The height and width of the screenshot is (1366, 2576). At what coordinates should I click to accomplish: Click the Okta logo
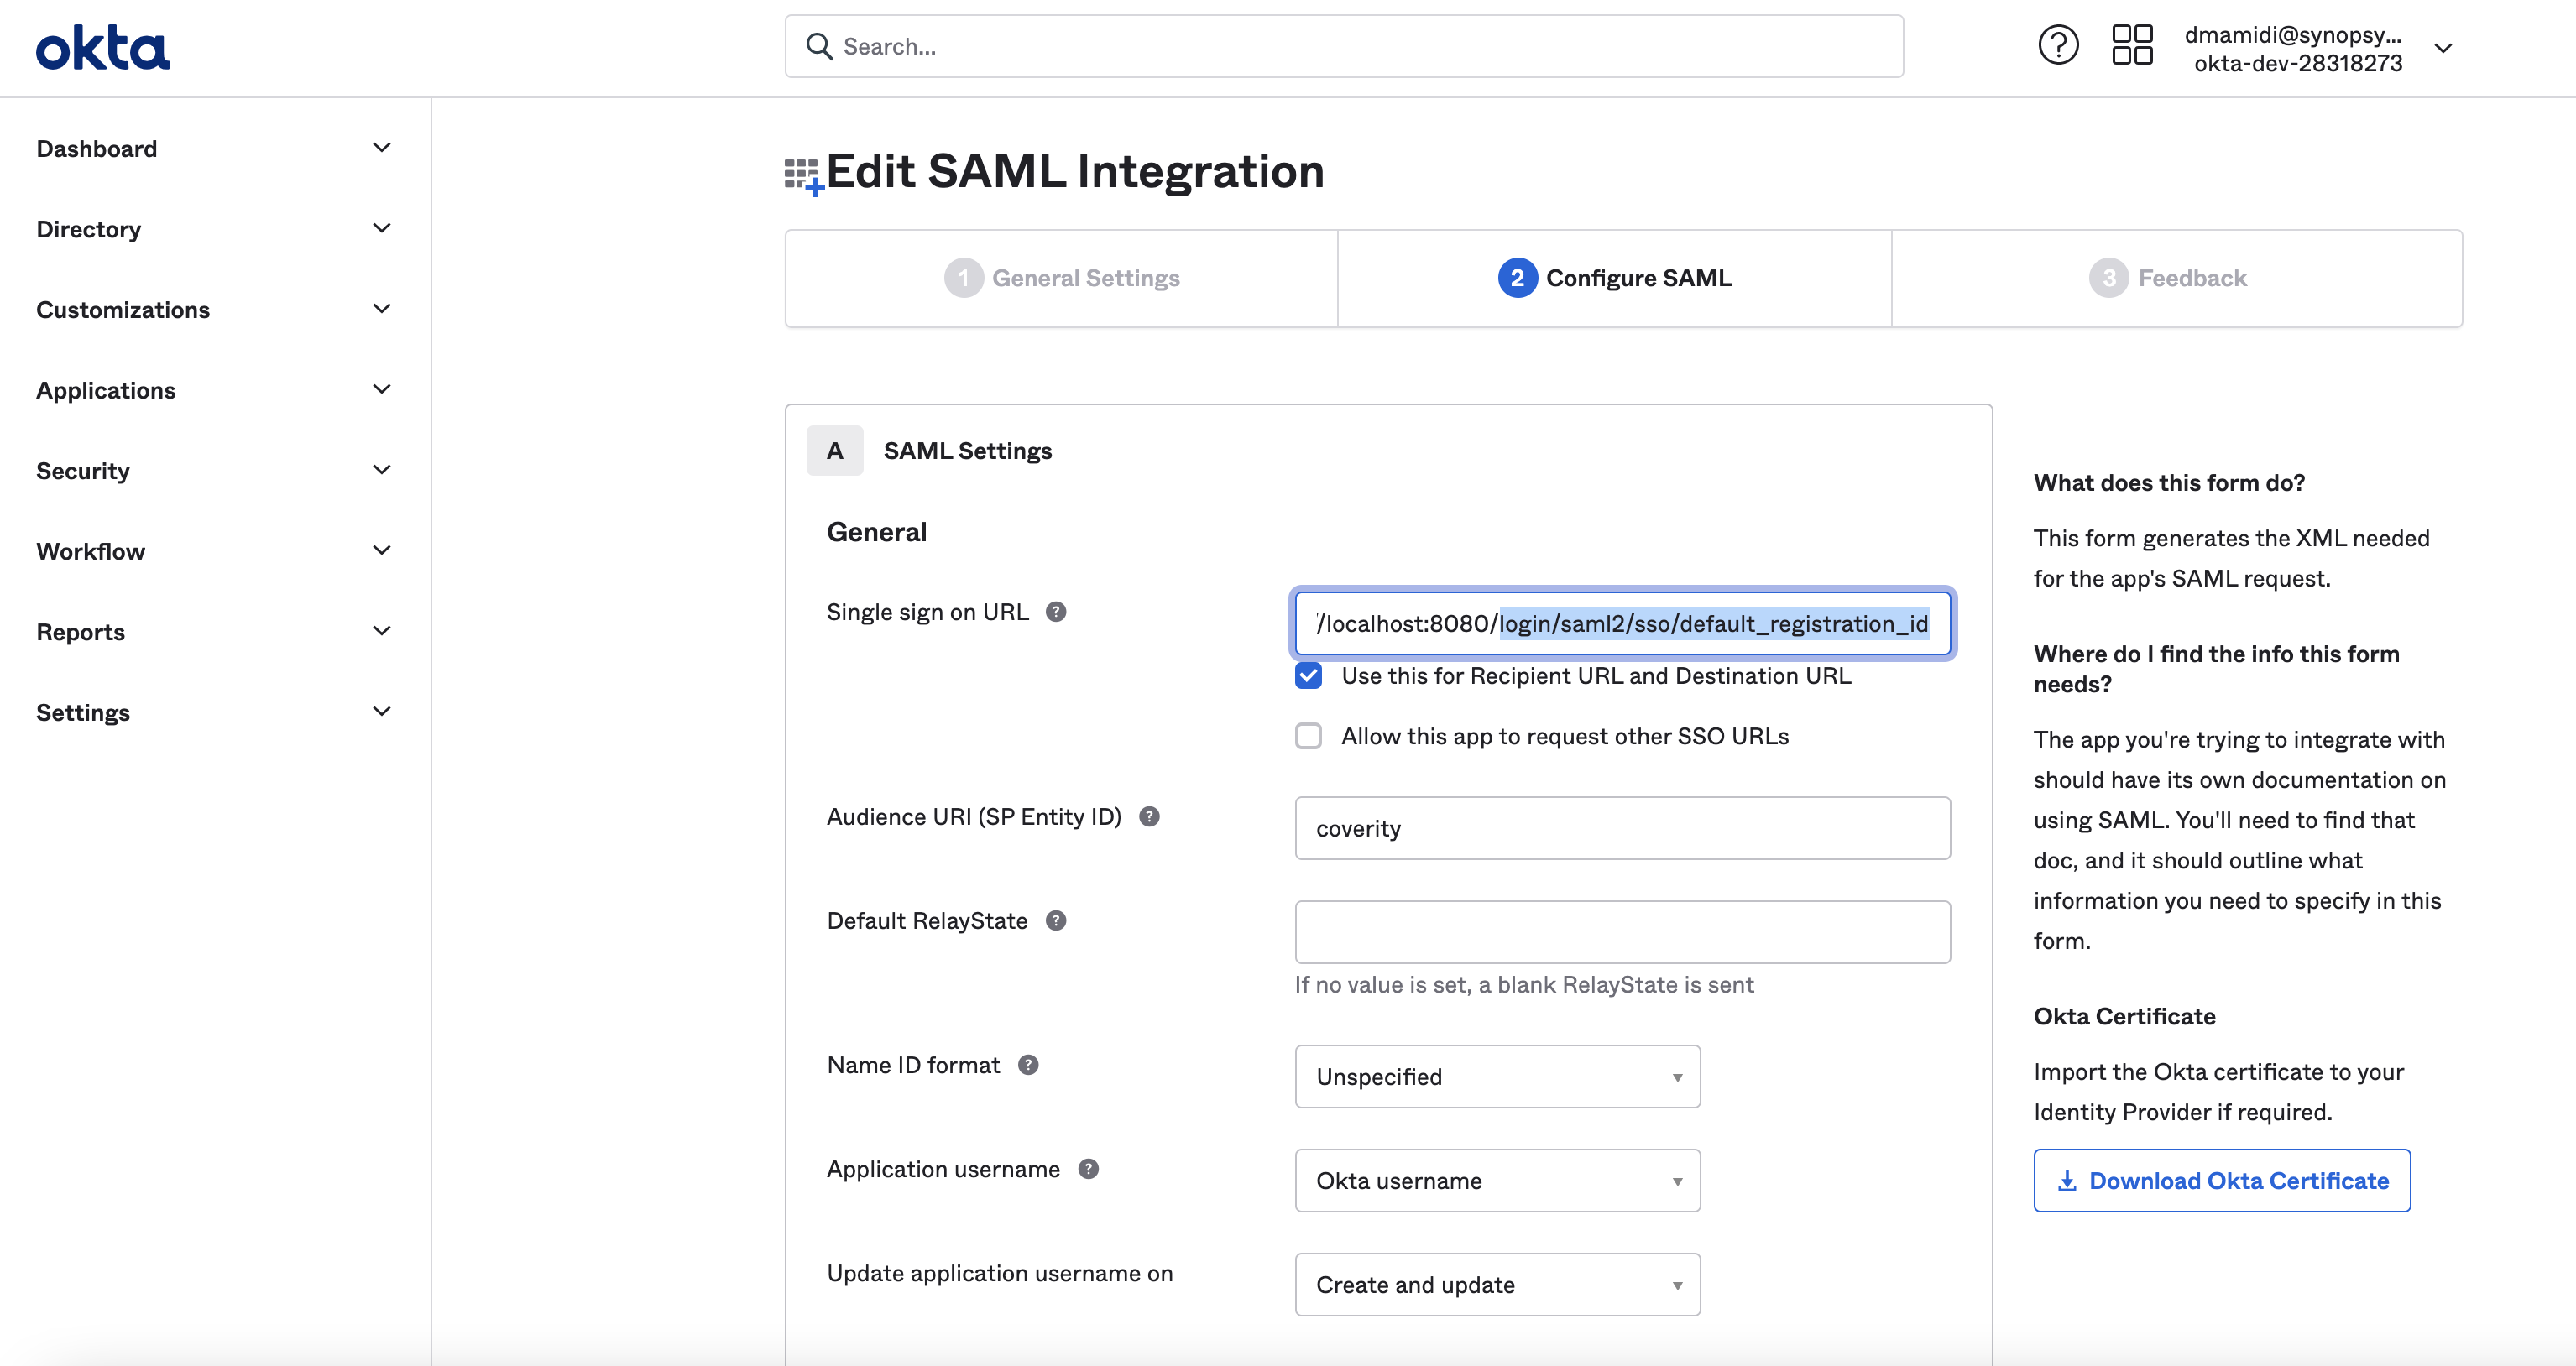point(102,46)
